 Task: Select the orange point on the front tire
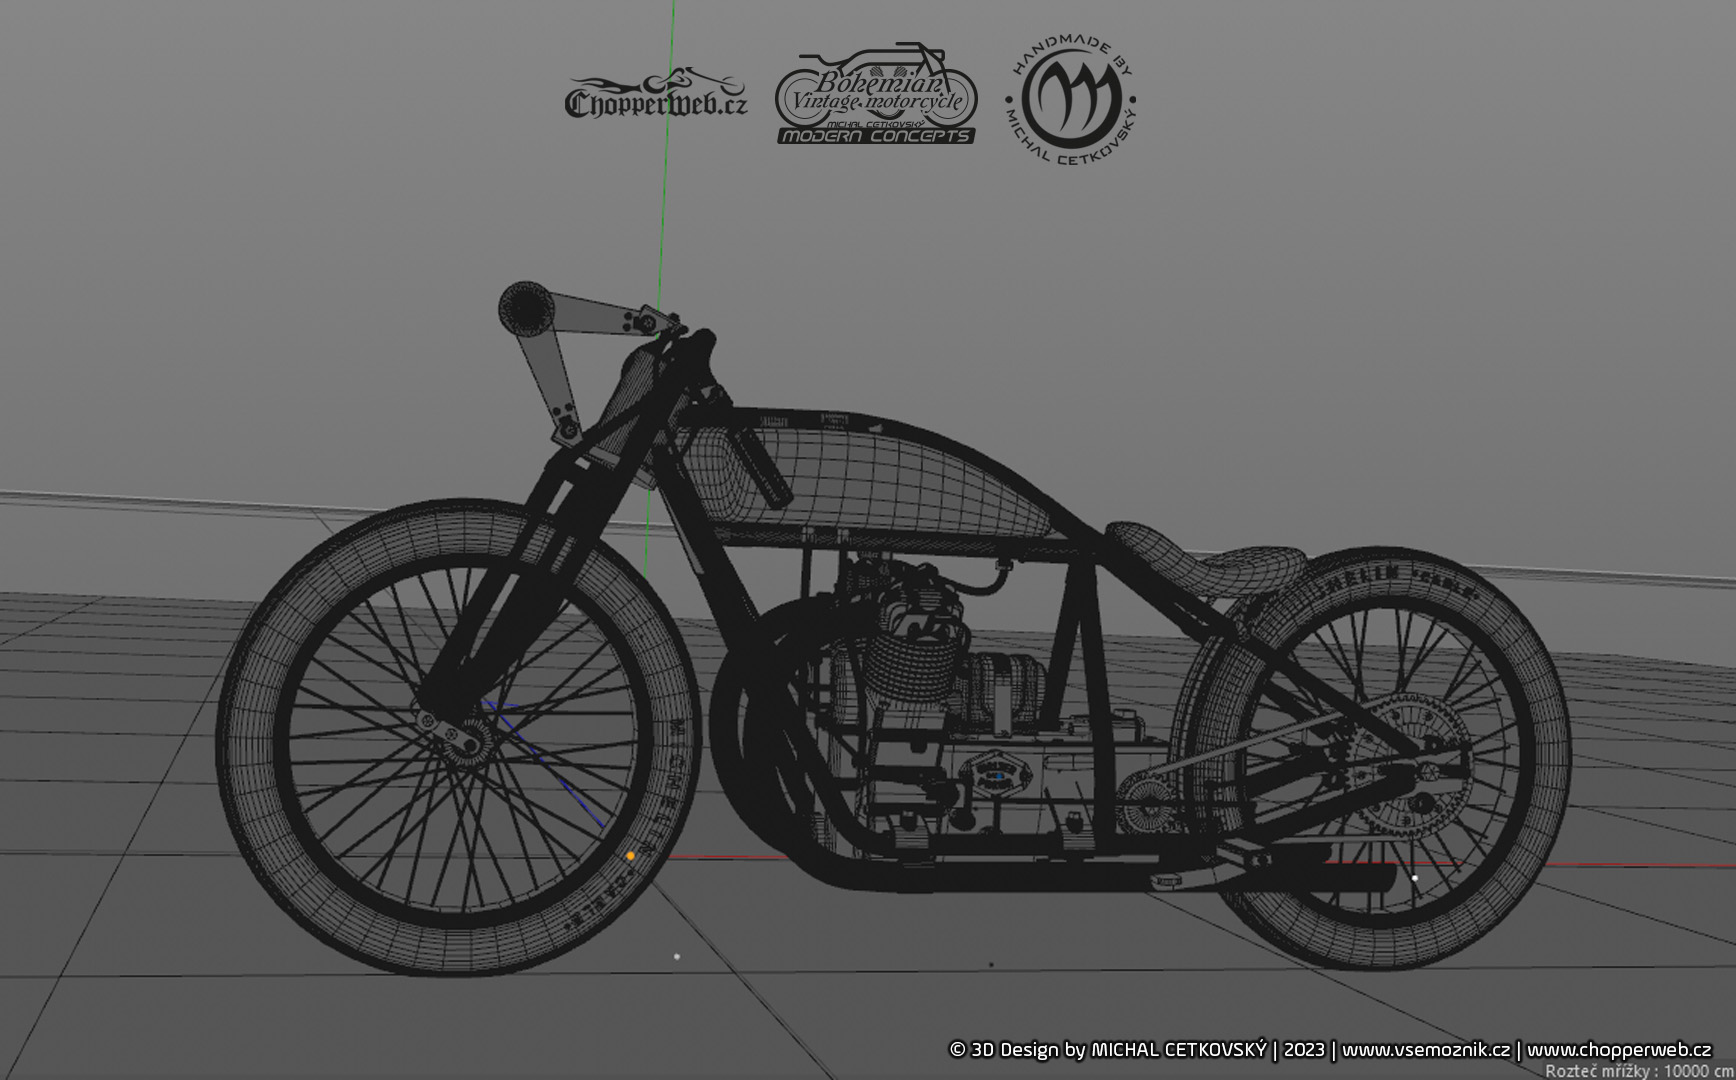(630, 856)
